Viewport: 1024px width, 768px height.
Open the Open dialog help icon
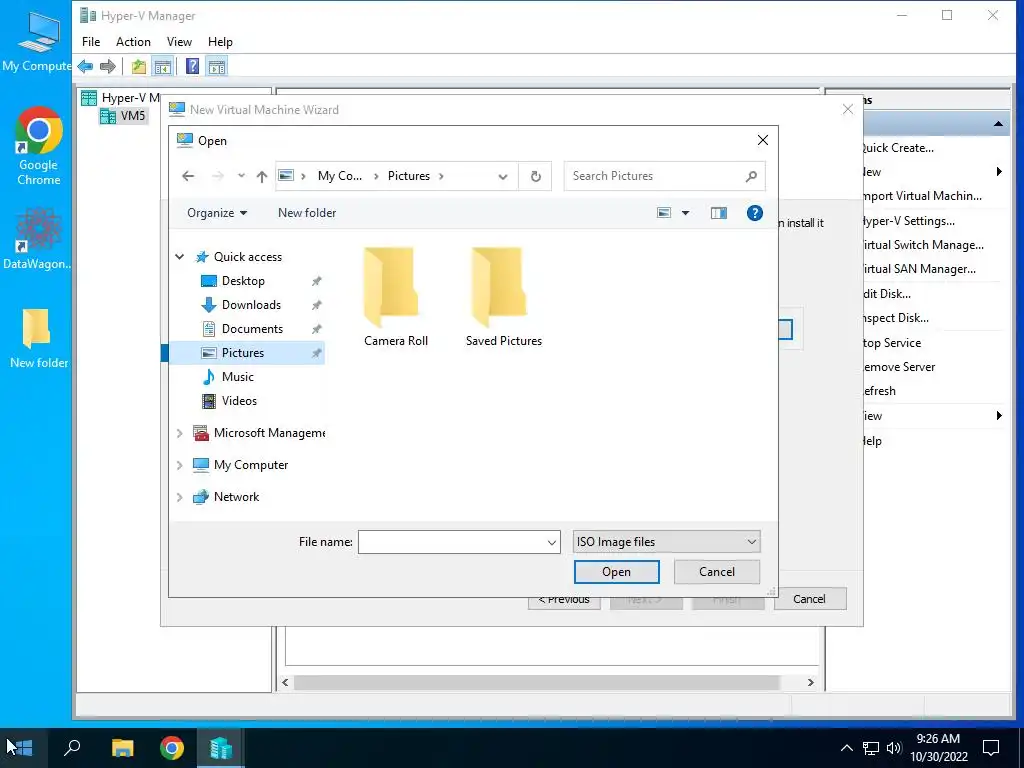point(754,213)
